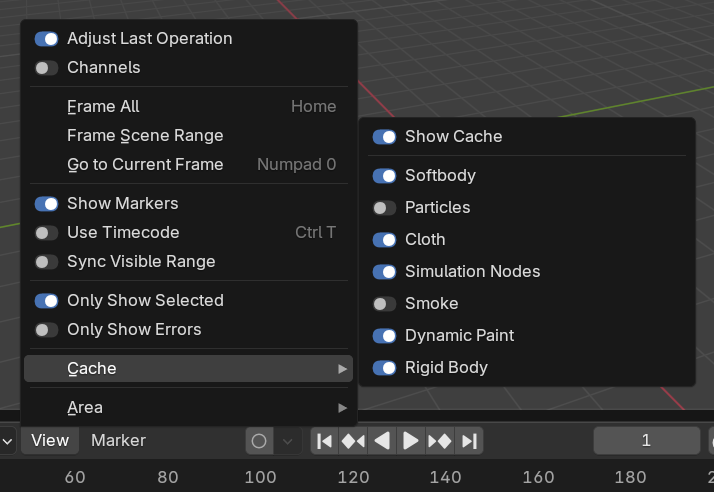Disable Cloth cache display
This screenshot has width=714, height=492.
click(384, 240)
